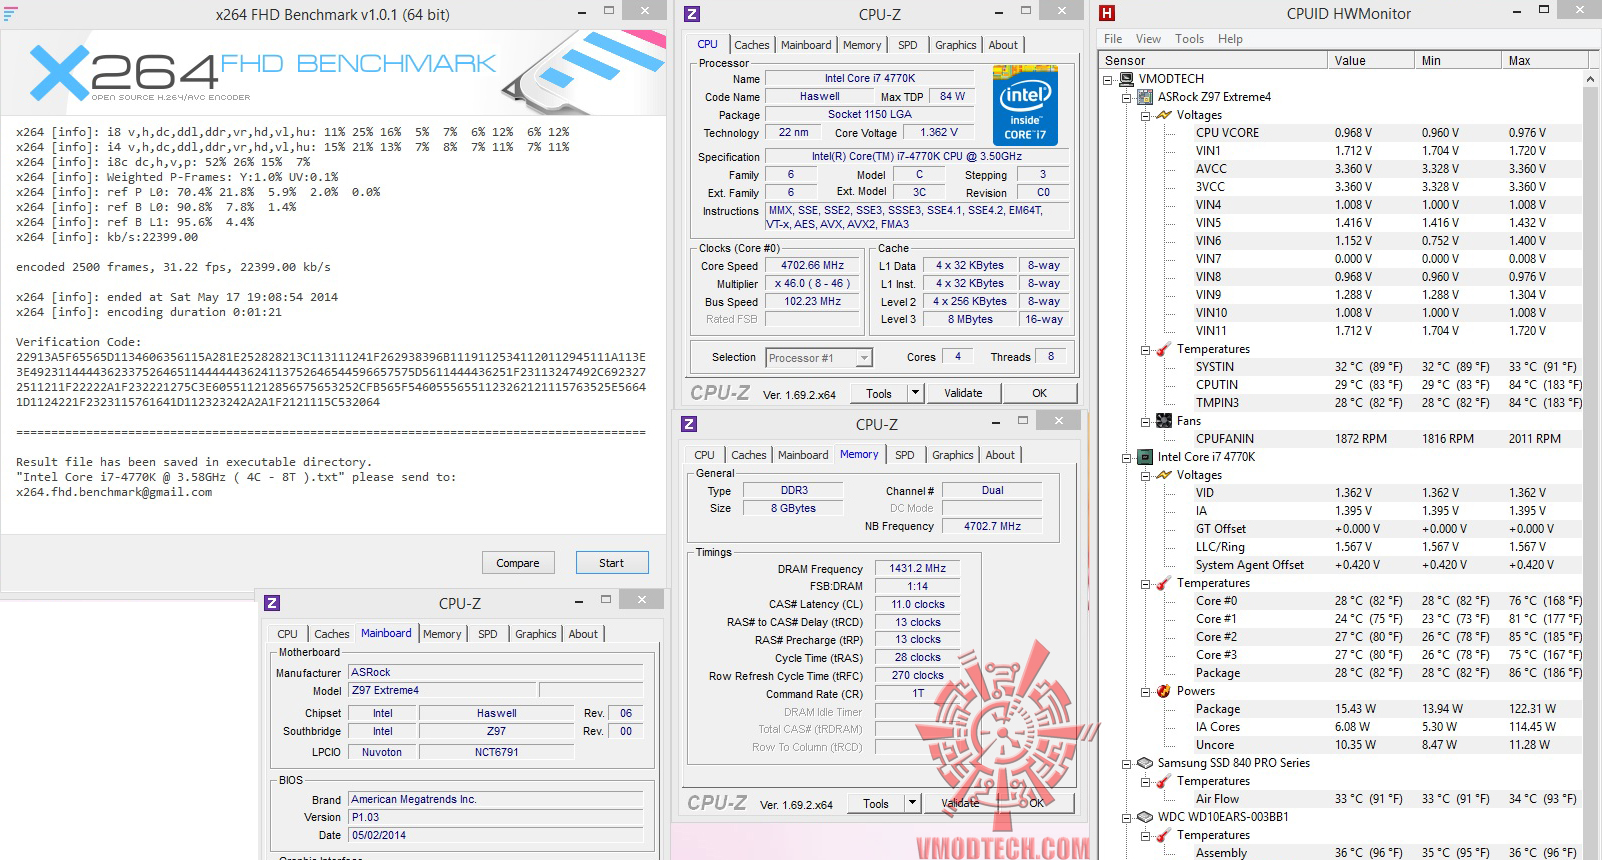Image resolution: width=1602 pixels, height=860 pixels.
Task: Open Graphics tab in CPU-Z Memory window
Action: [x=952, y=455]
